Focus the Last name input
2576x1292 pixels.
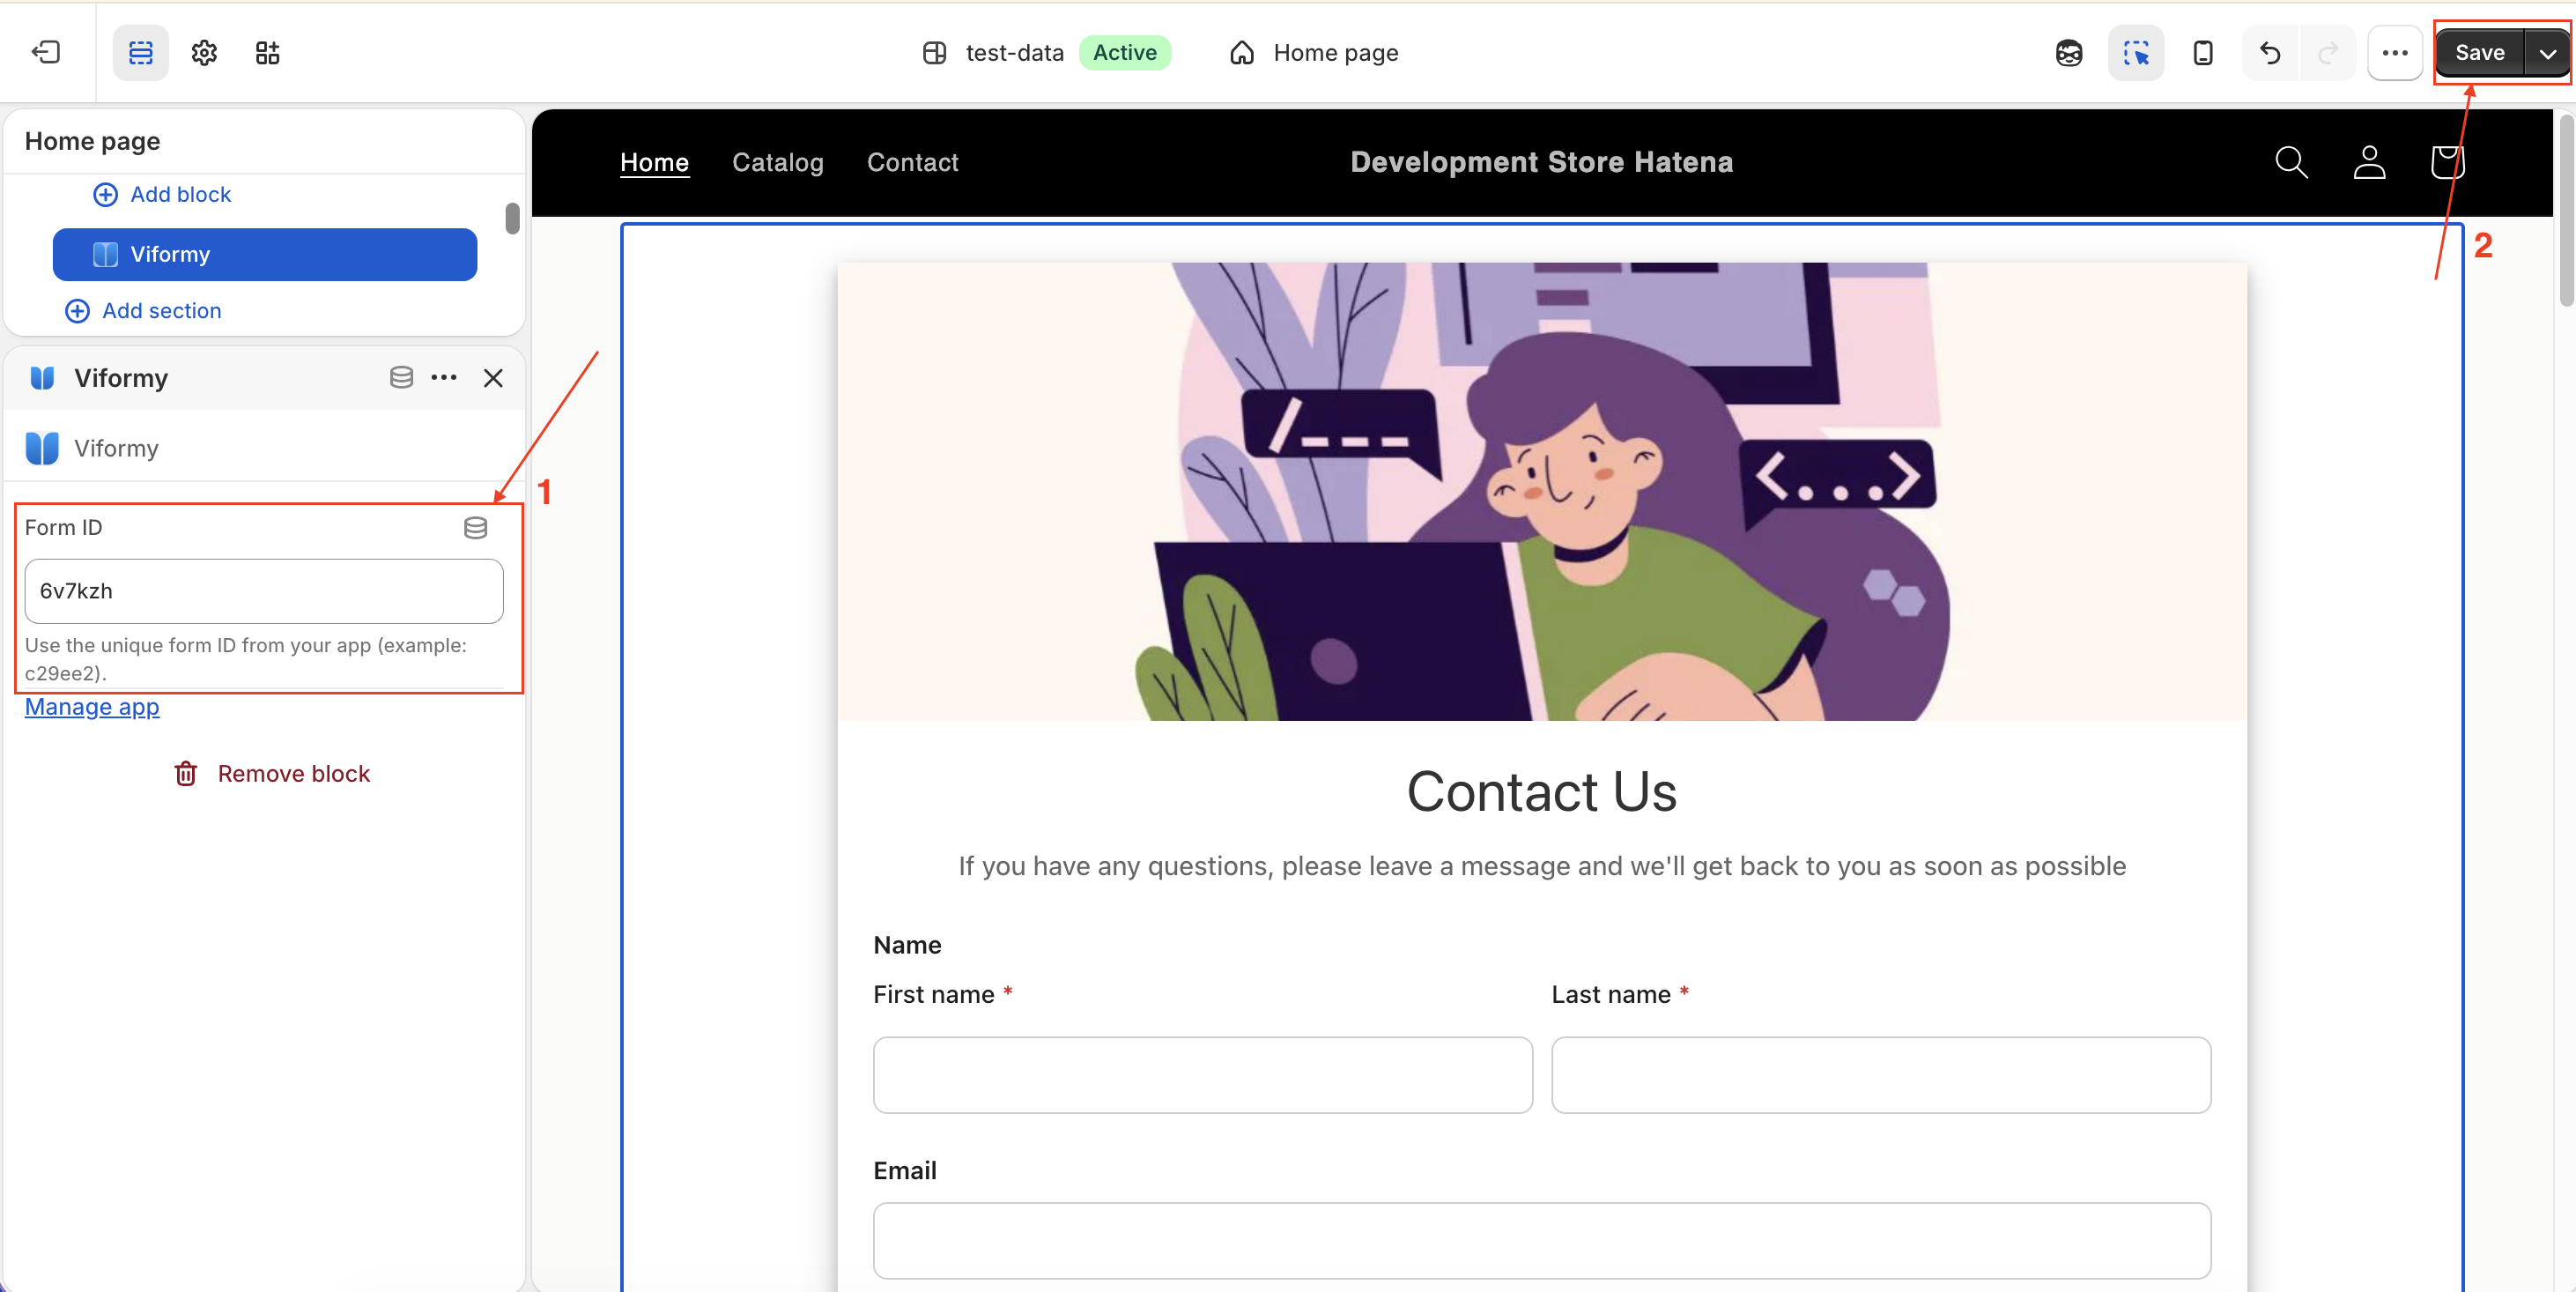[1881, 1074]
